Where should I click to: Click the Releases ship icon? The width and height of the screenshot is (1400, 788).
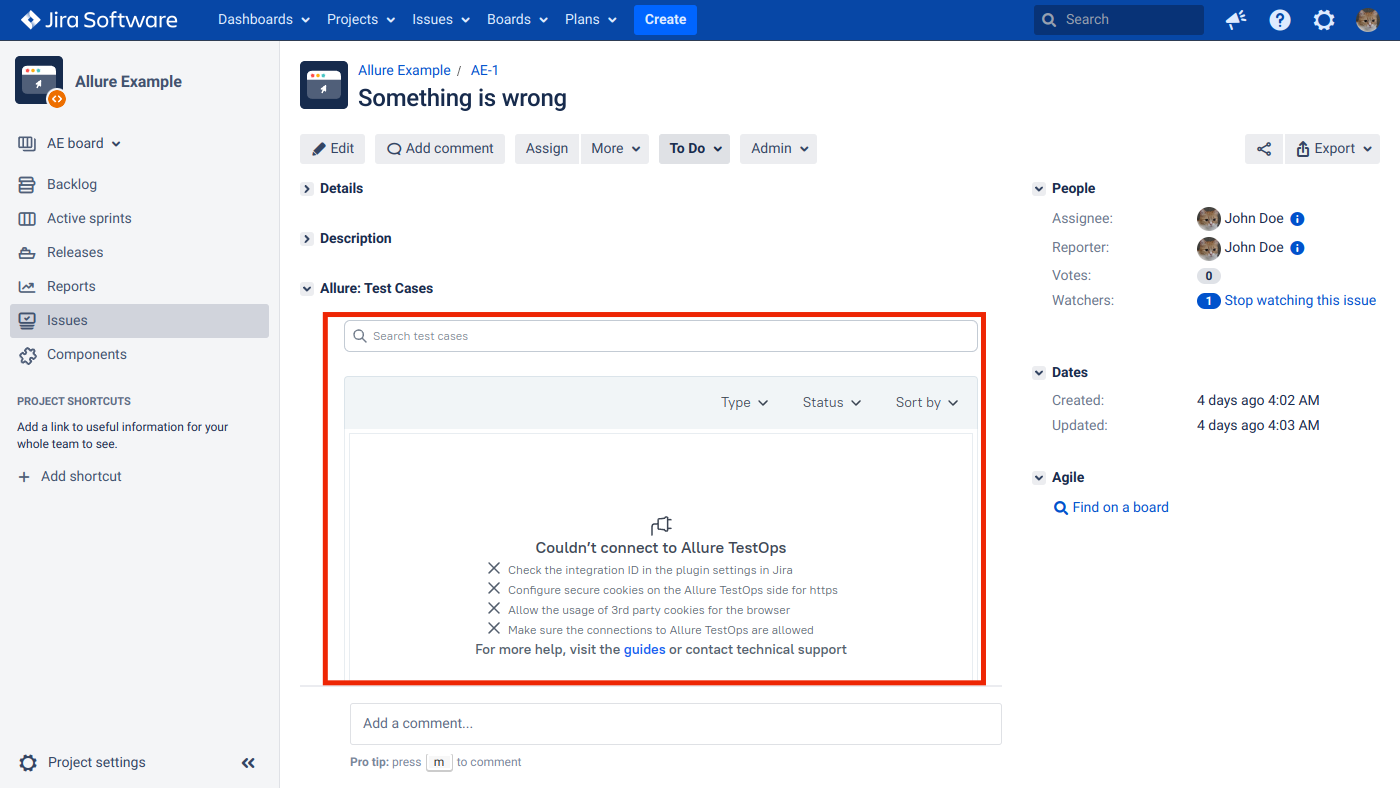[x=27, y=252]
